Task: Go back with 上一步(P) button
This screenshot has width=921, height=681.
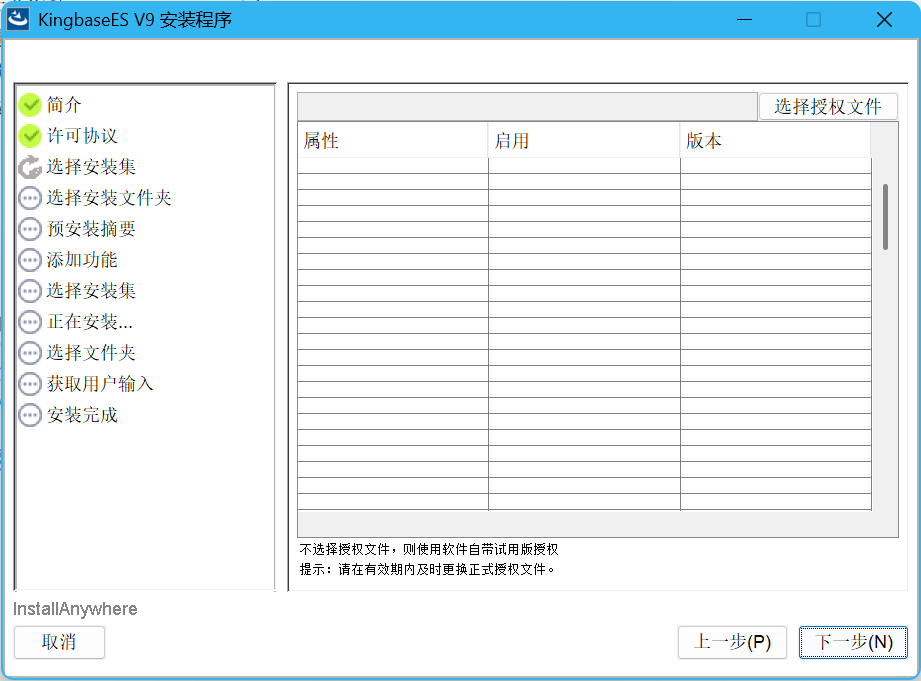Action: point(732,642)
